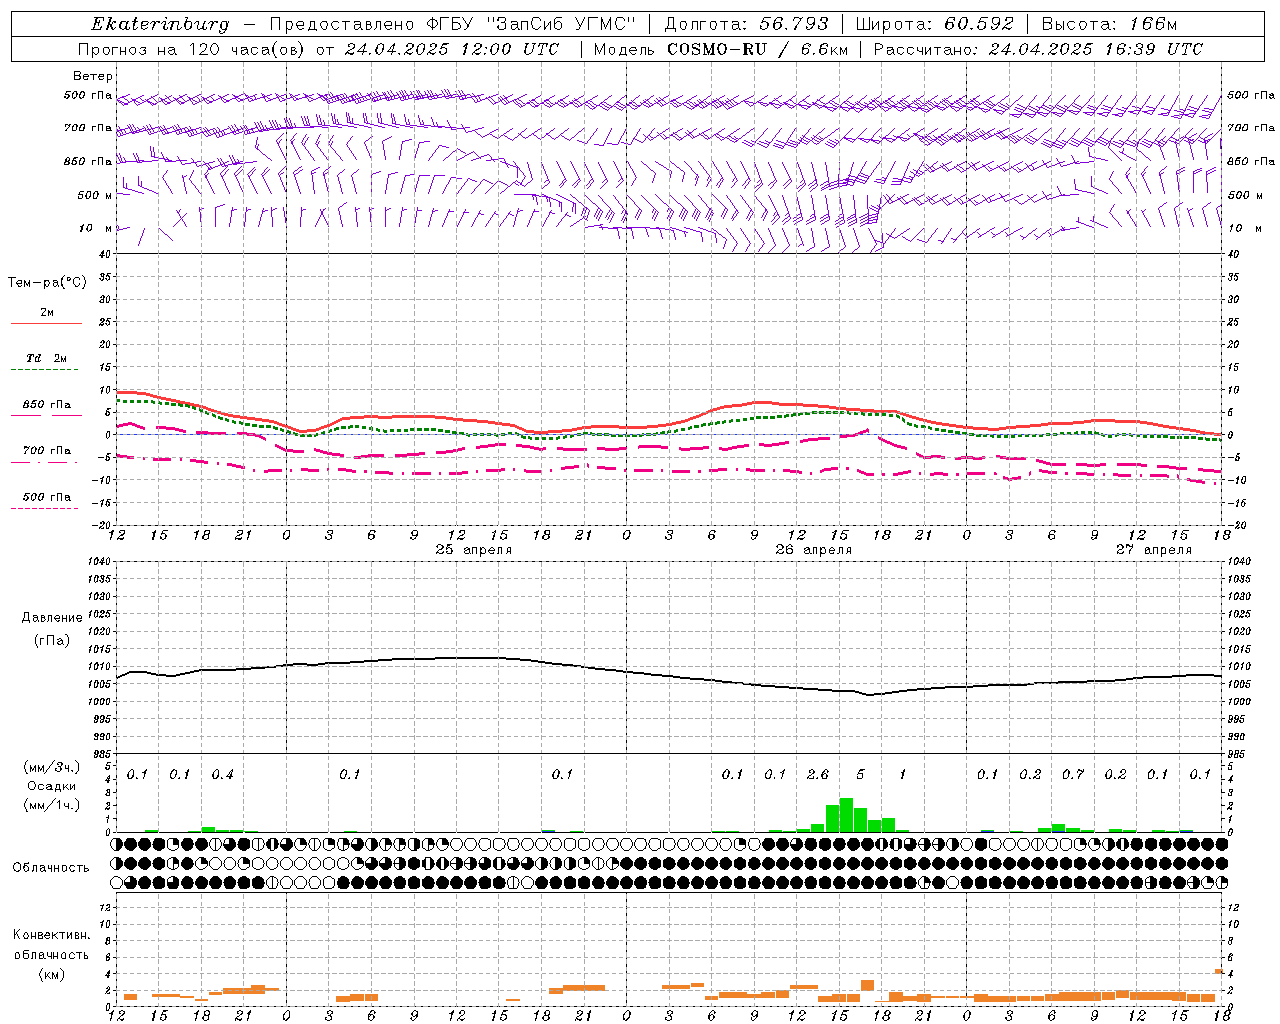This screenshot has width=1280, height=1024.
Task: Click the 'Модель COSMO-RU / 6.6км' label
Action: pos(721,49)
